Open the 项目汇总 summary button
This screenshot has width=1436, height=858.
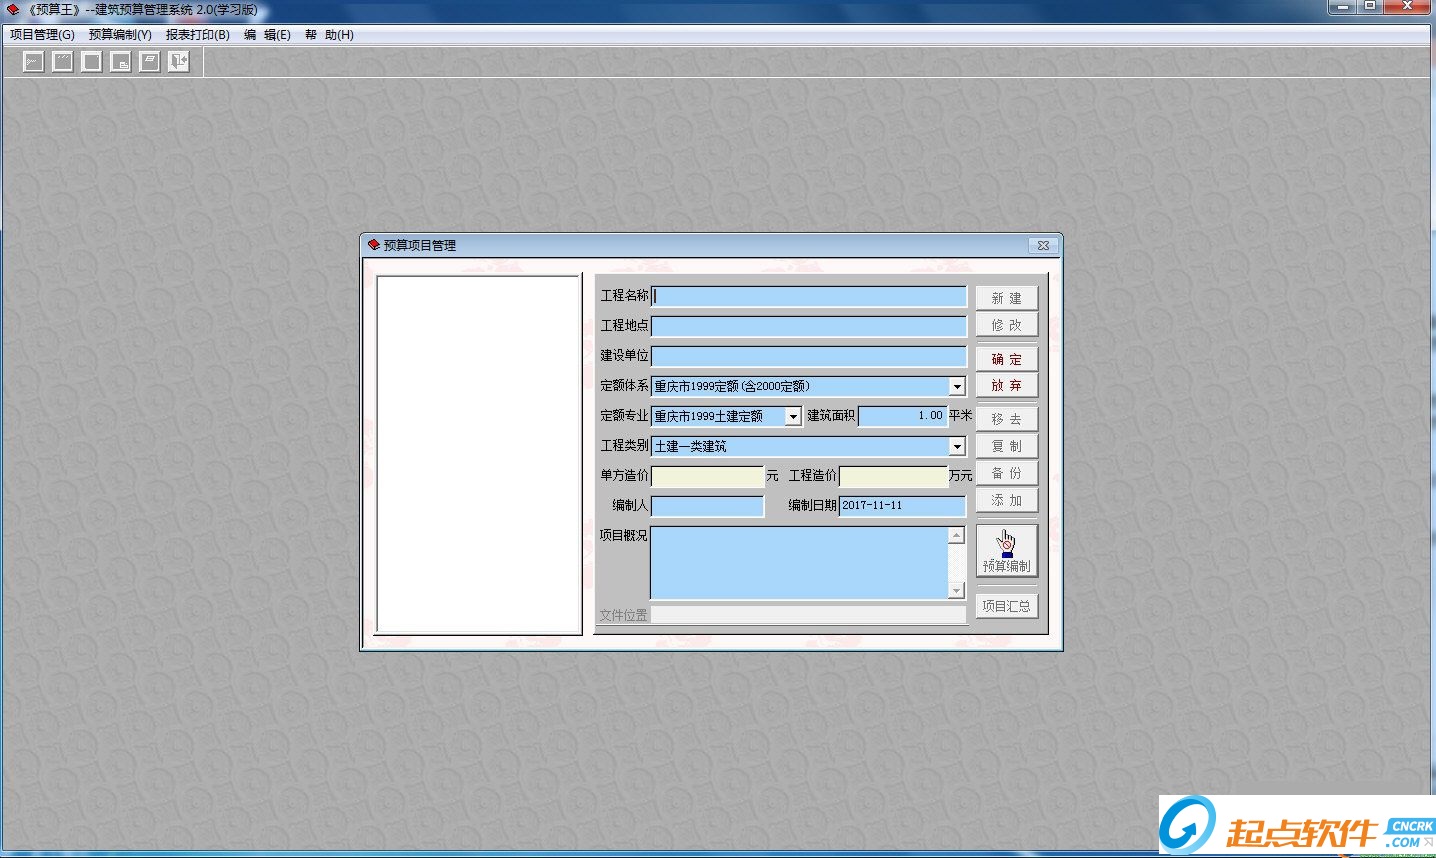pos(1007,606)
